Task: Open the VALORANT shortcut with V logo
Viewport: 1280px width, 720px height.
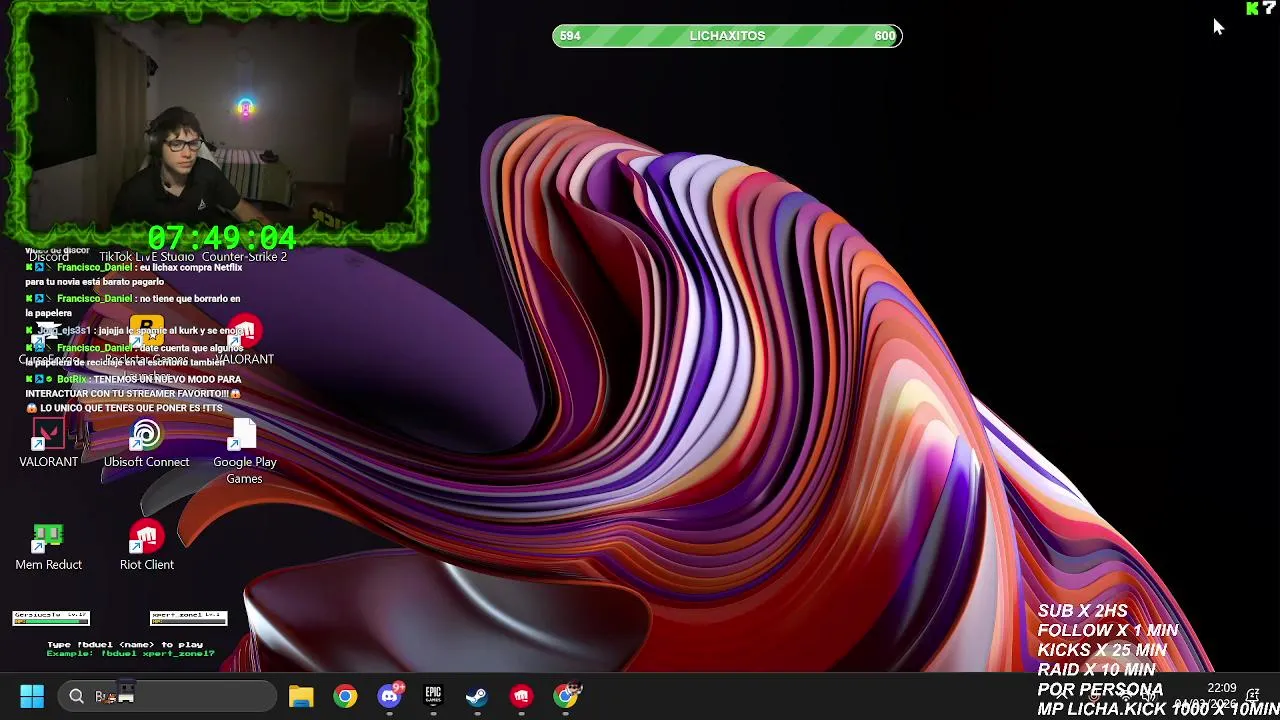Action: pyautogui.click(x=48, y=444)
